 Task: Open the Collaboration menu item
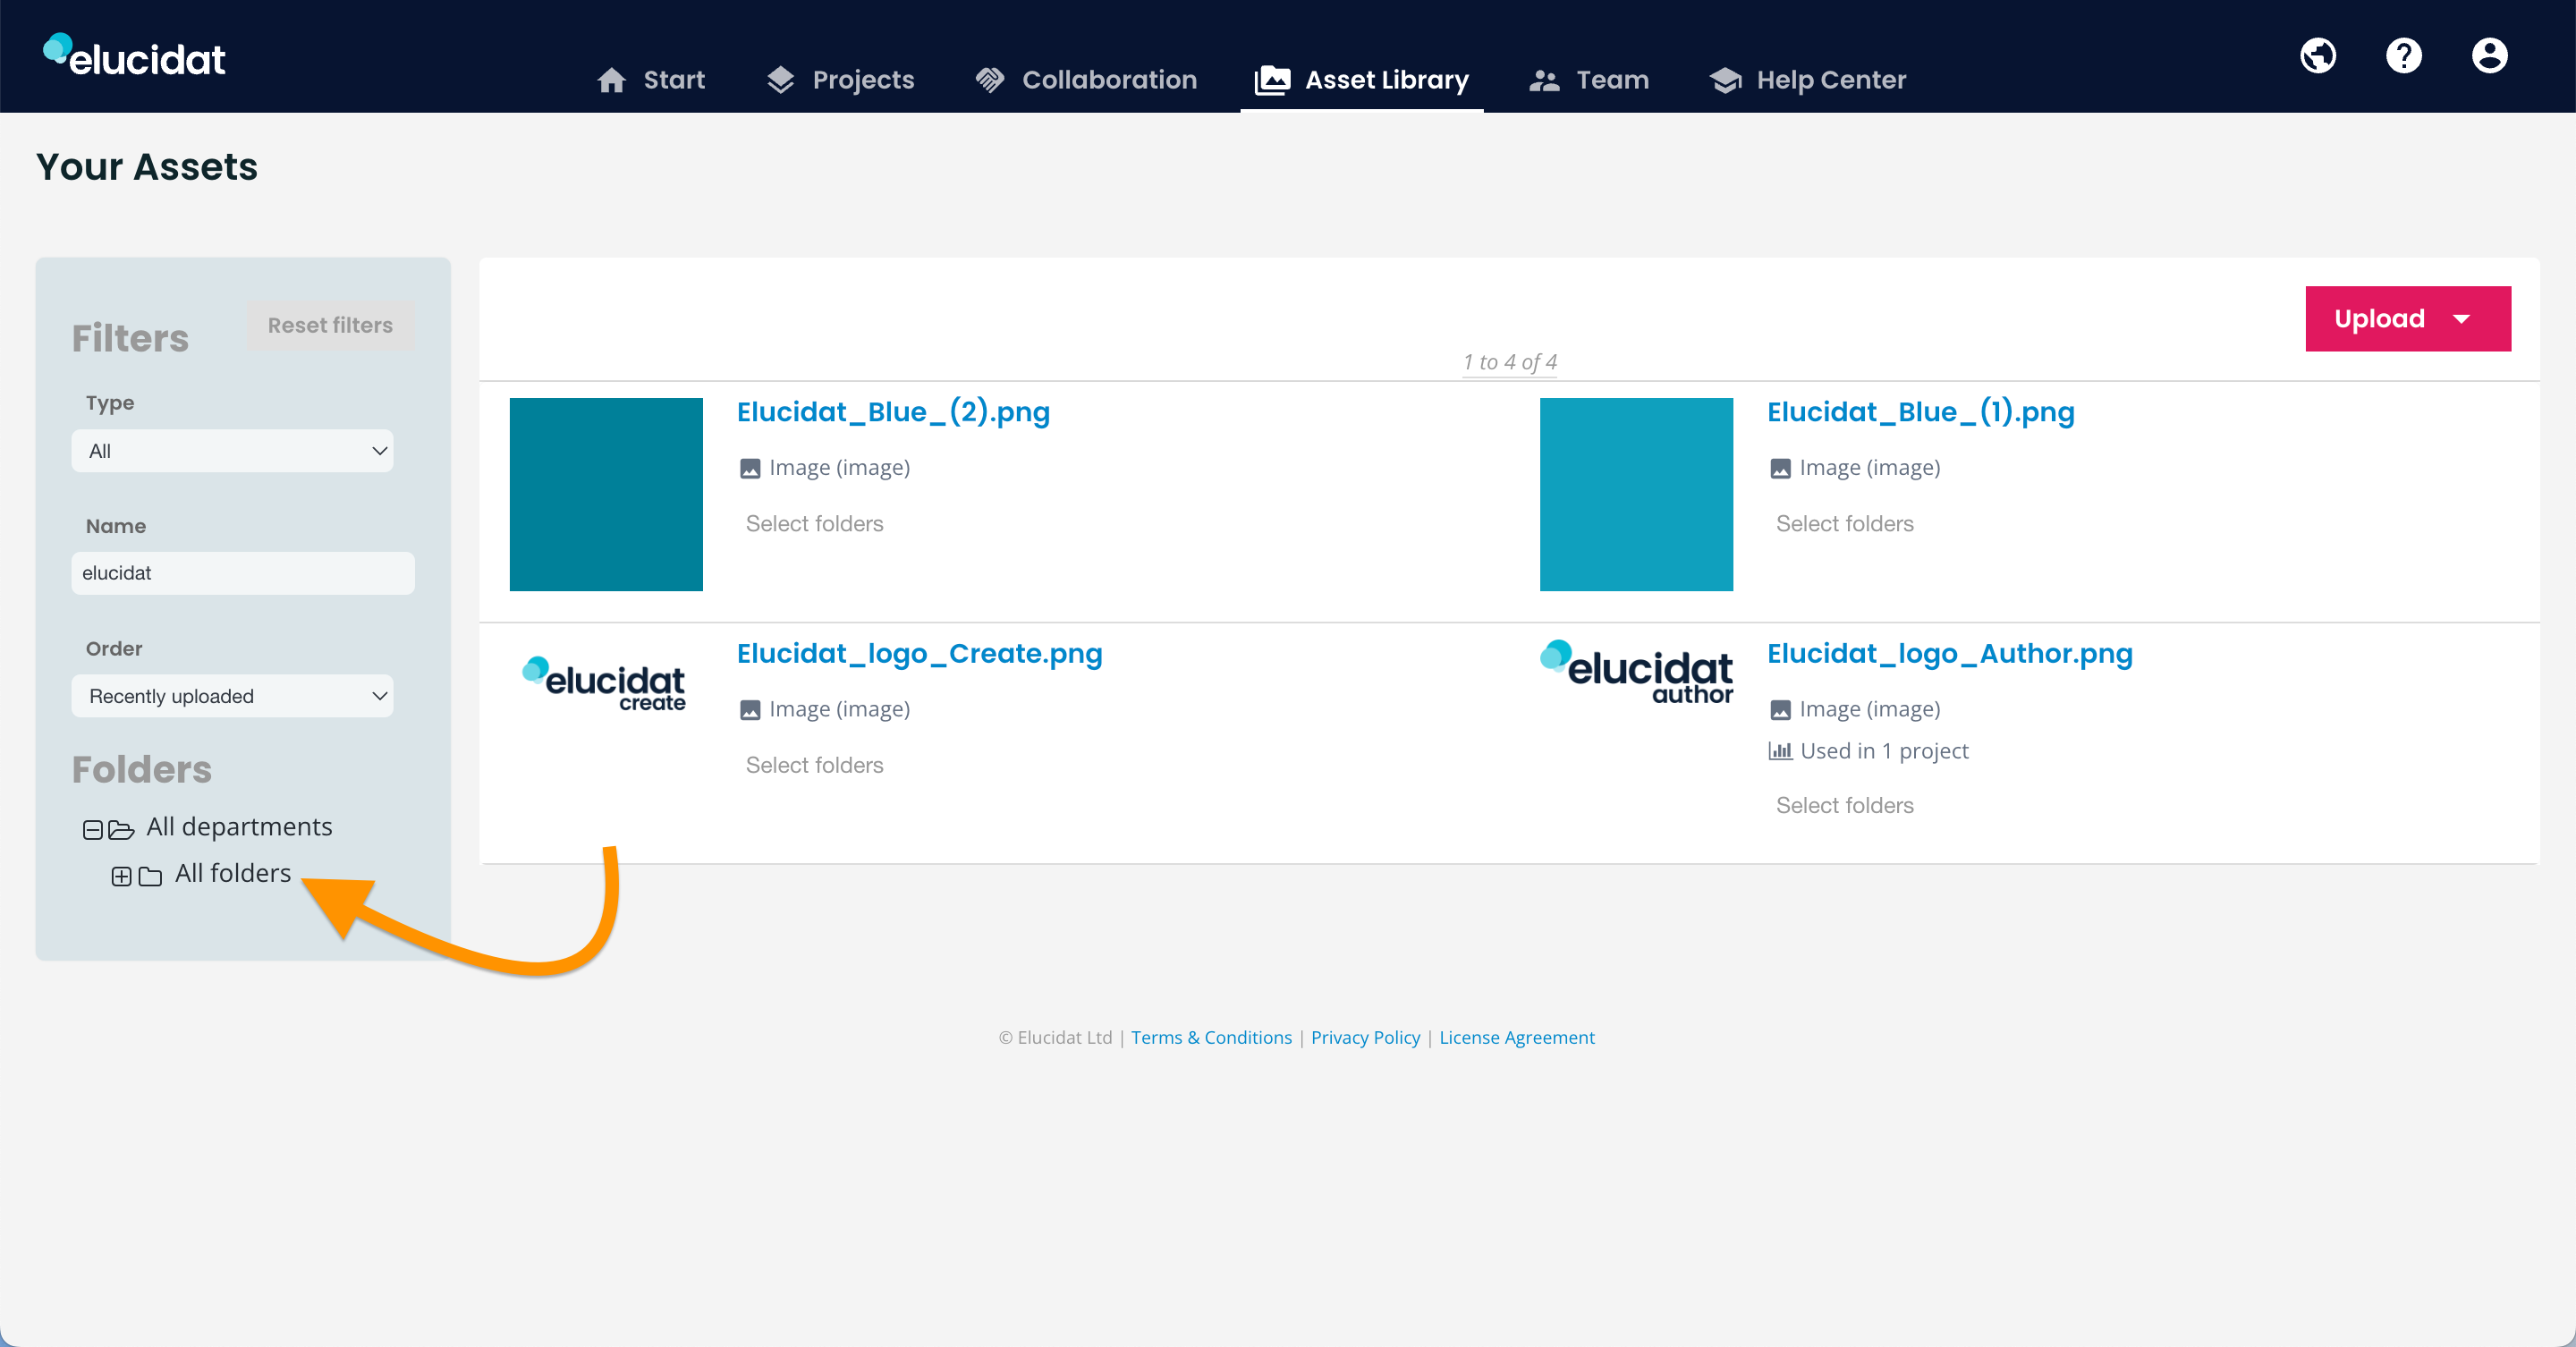coord(1086,80)
